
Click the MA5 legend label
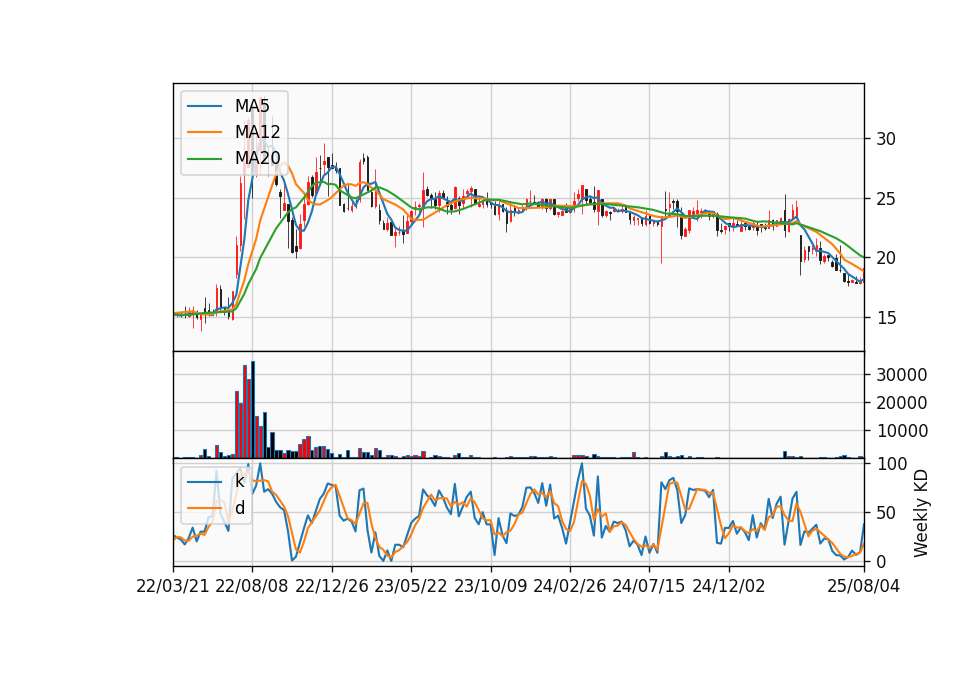pyautogui.click(x=252, y=106)
